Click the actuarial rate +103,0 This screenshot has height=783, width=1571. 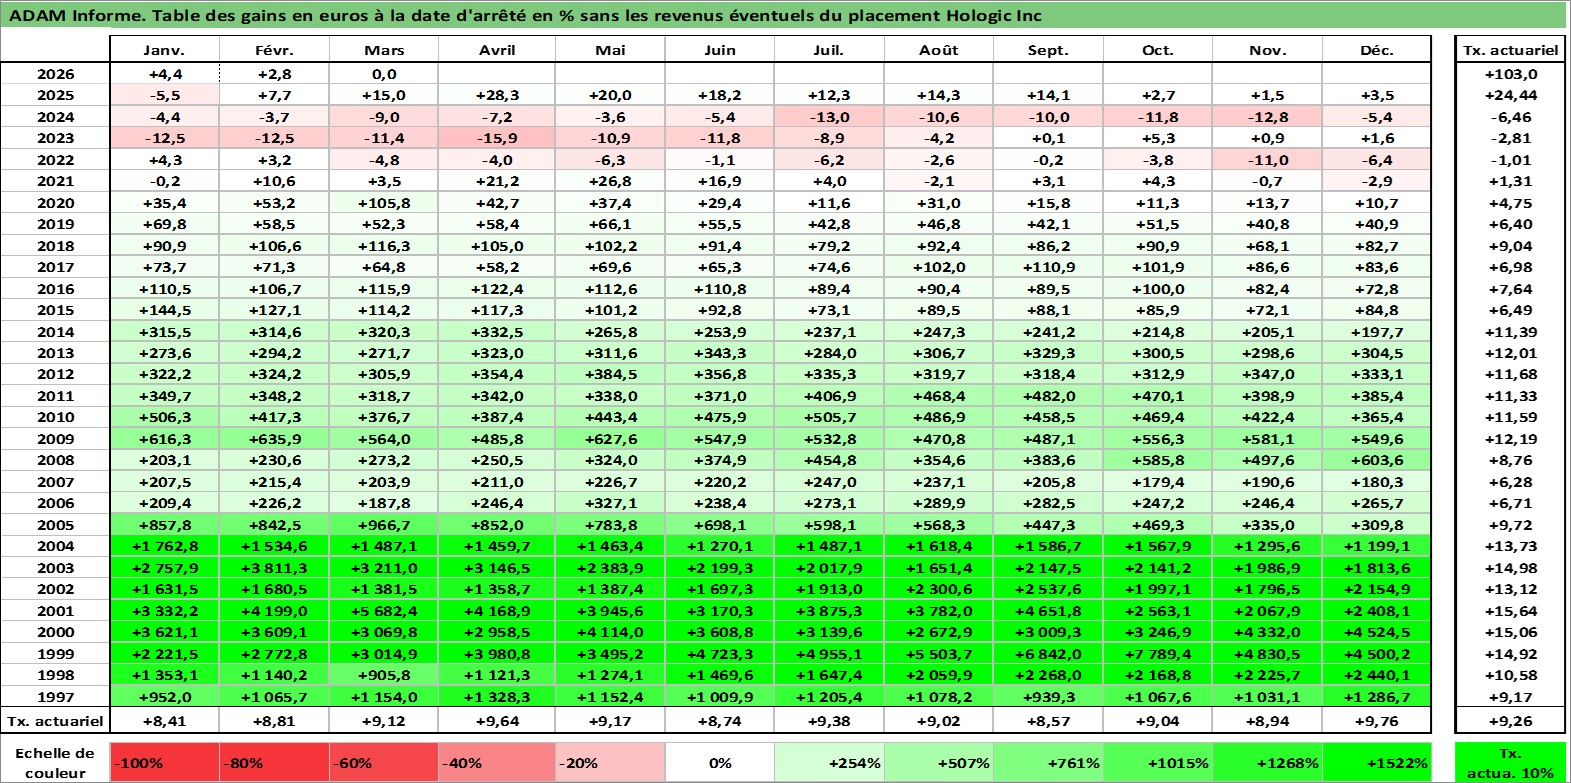point(1511,74)
